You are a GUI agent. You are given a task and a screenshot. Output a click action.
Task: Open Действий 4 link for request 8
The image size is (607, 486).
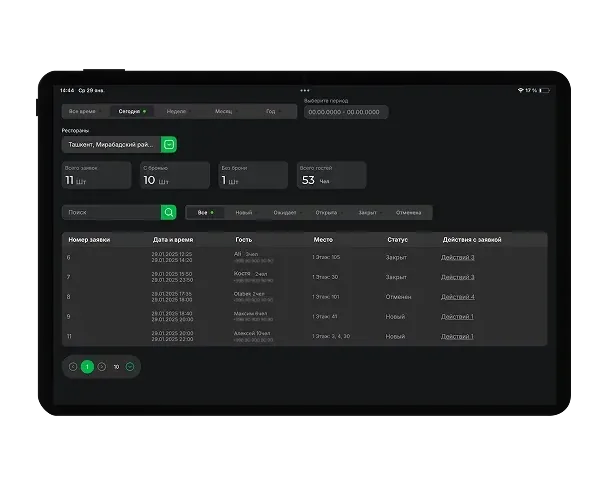tap(458, 297)
